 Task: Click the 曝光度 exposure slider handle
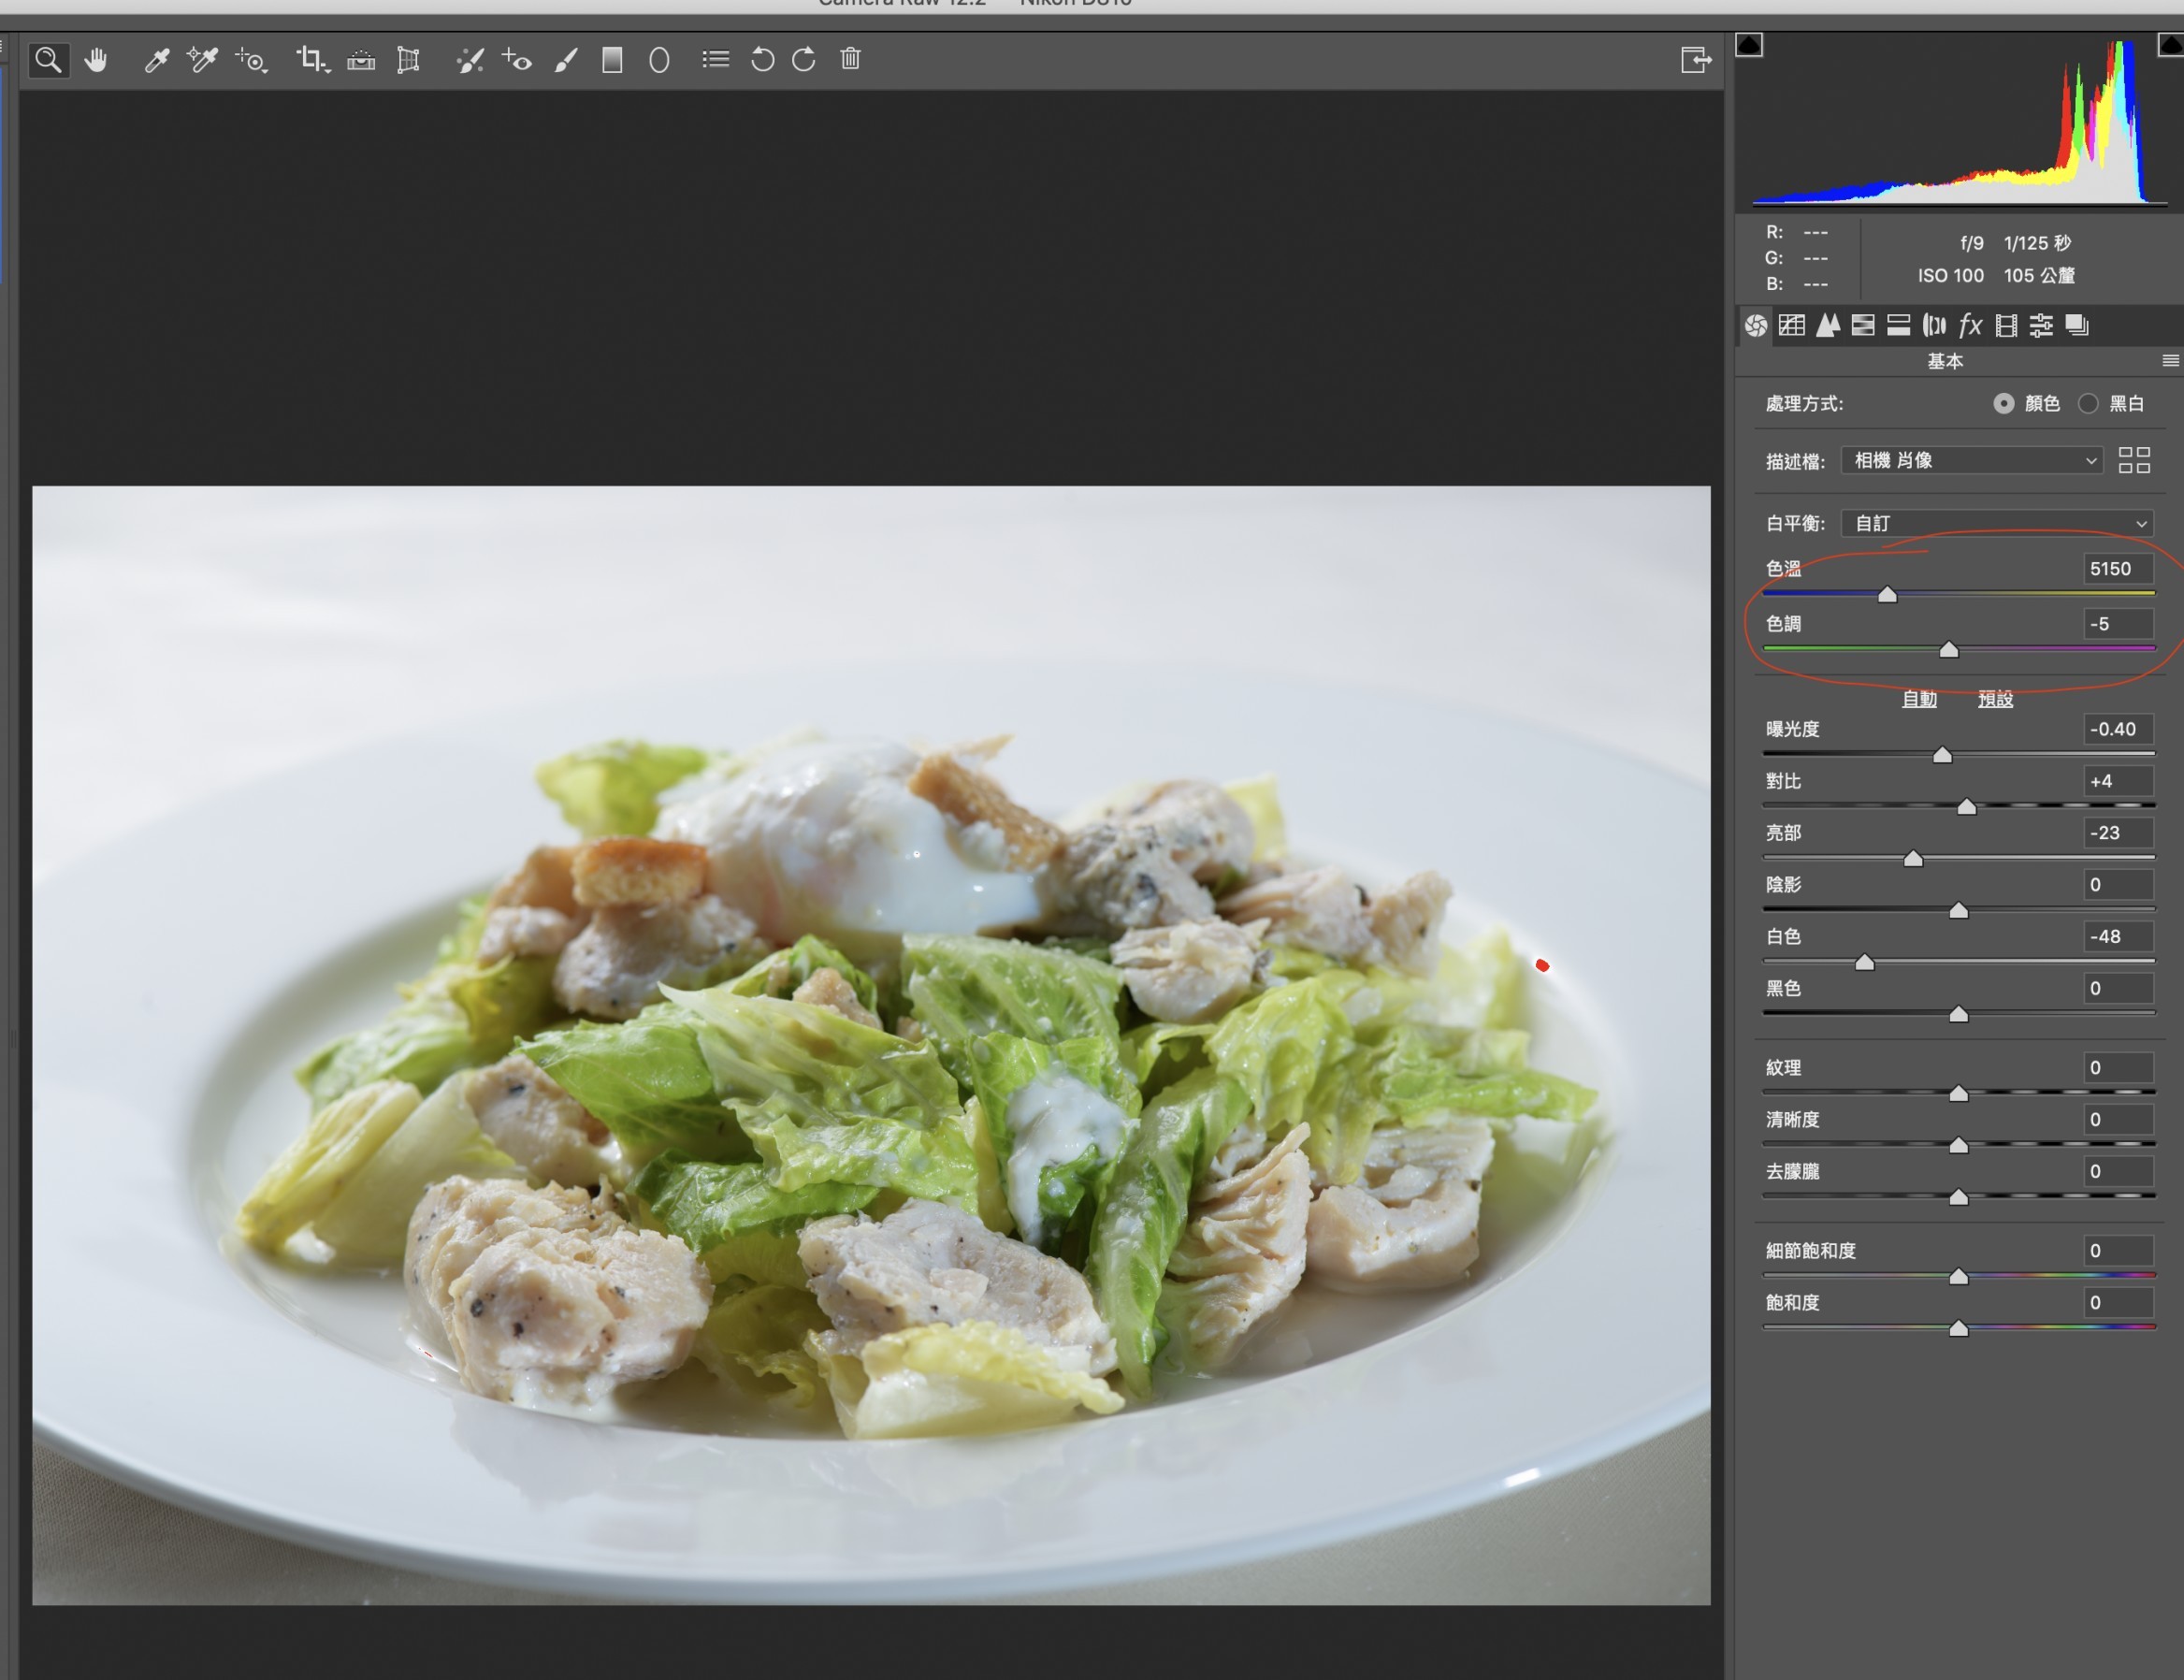(x=1942, y=755)
